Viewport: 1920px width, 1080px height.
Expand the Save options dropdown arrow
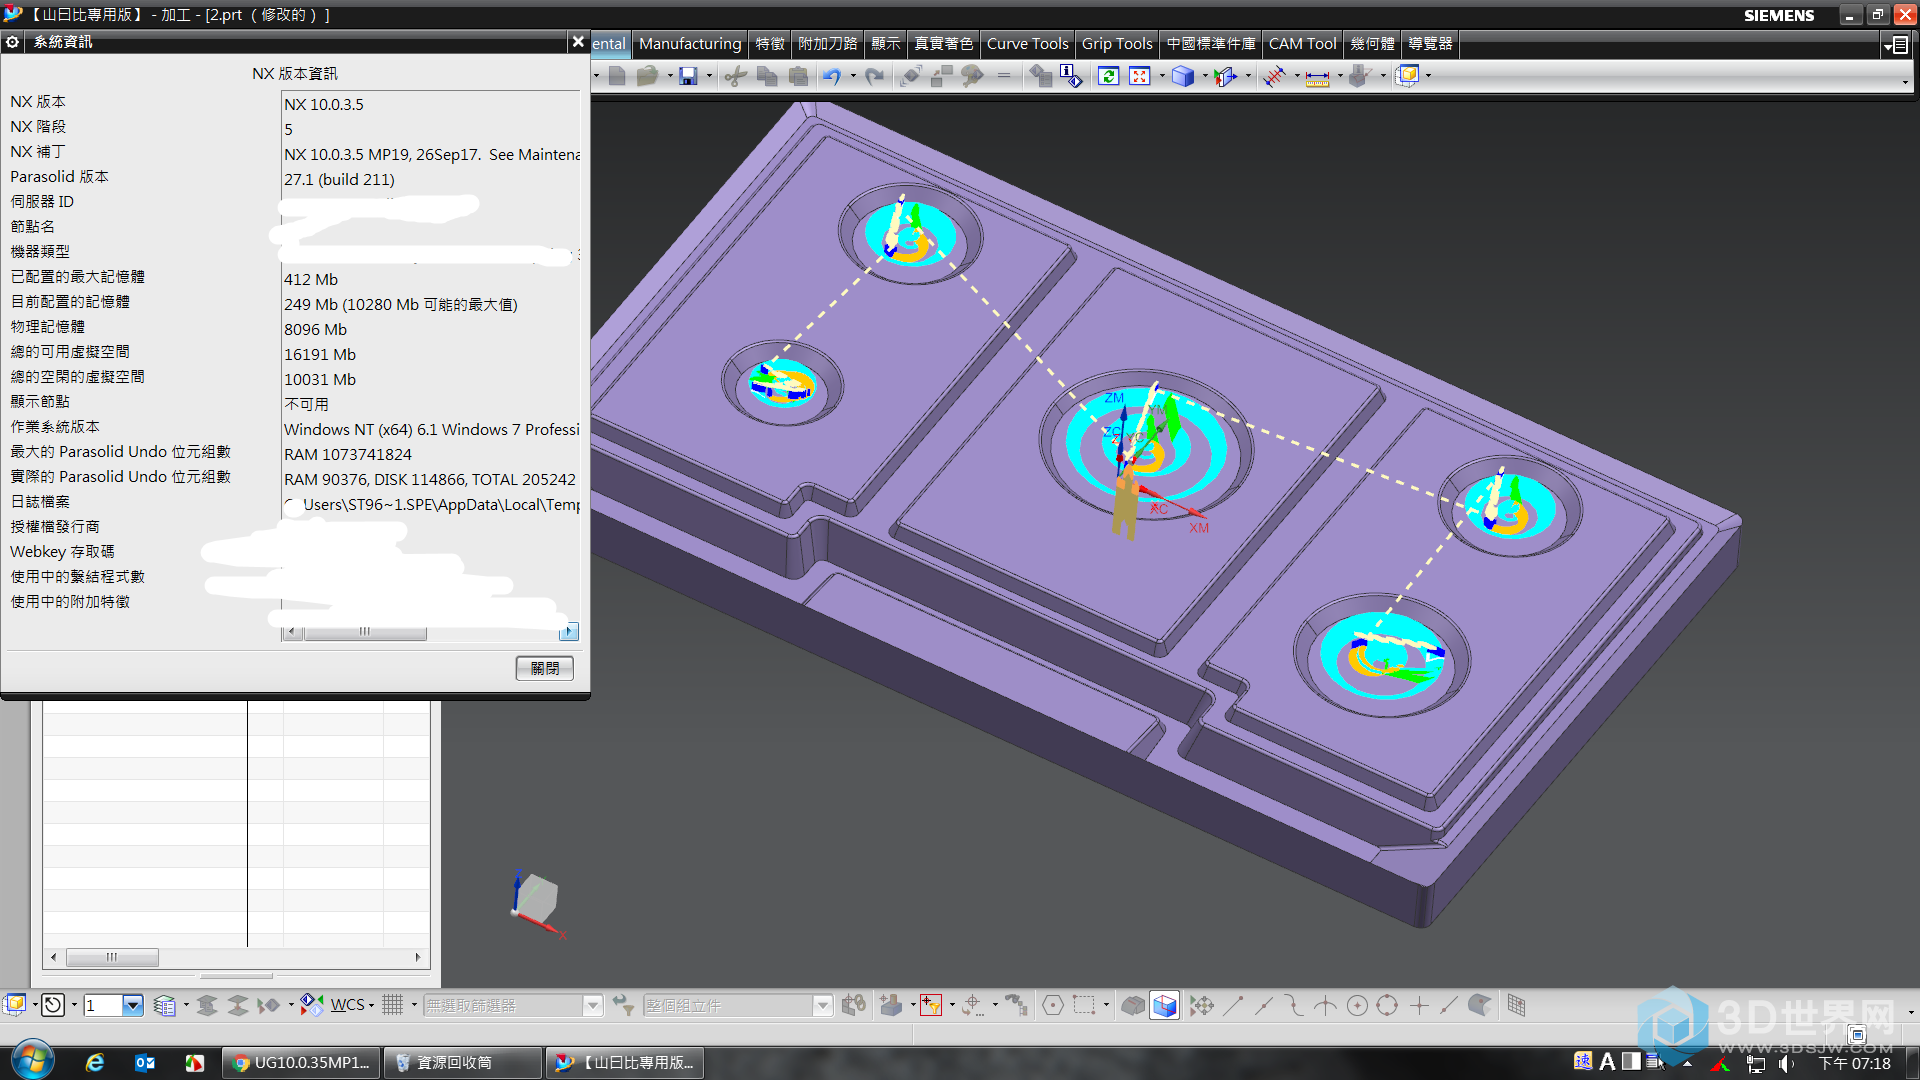tap(709, 76)
